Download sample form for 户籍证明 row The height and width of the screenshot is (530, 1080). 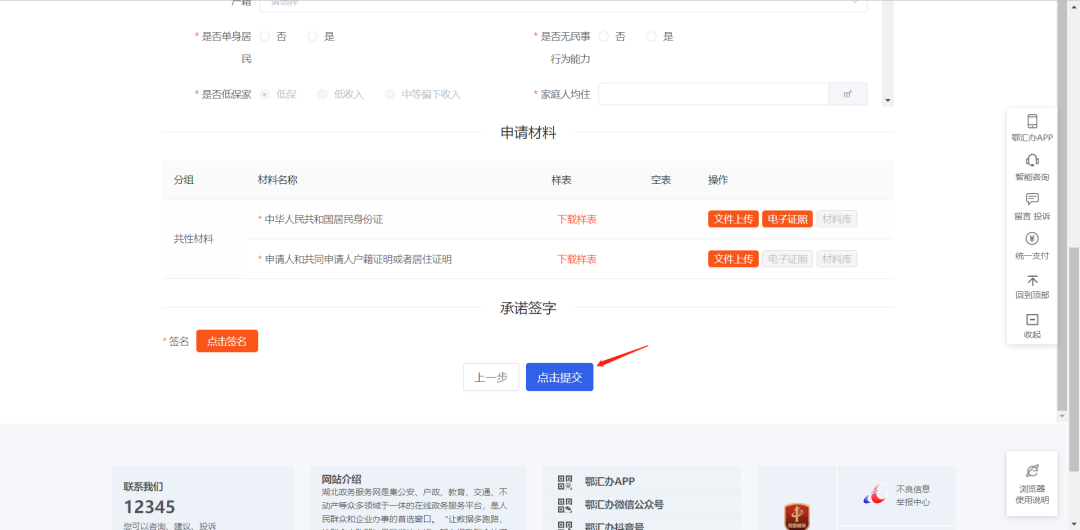(577, 259)
